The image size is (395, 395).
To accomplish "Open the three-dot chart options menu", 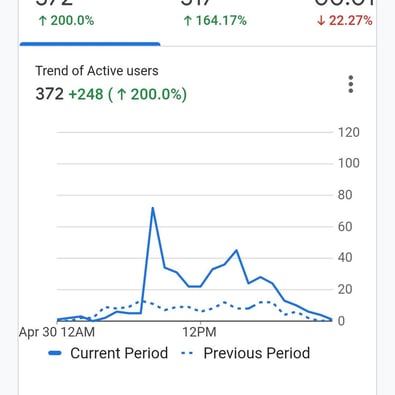I will pyautogui.click(x=350, y=84).
